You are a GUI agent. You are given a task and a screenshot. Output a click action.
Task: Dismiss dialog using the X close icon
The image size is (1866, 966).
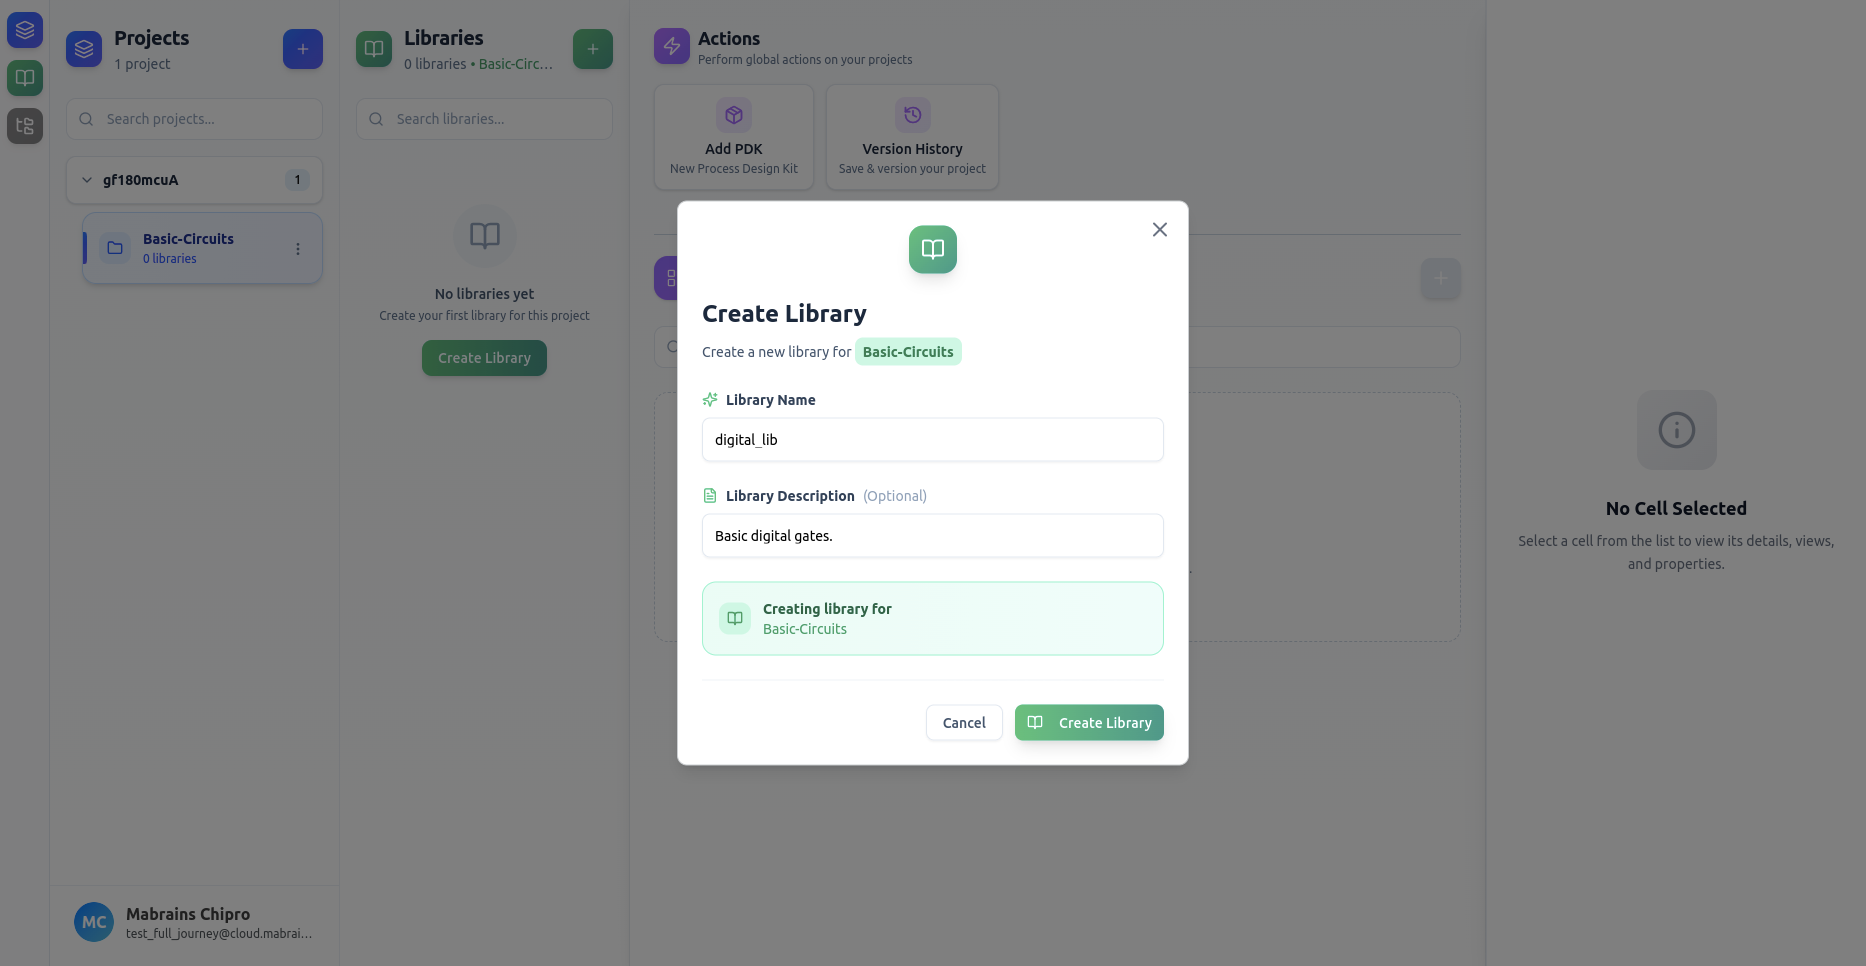[1159, 229]
